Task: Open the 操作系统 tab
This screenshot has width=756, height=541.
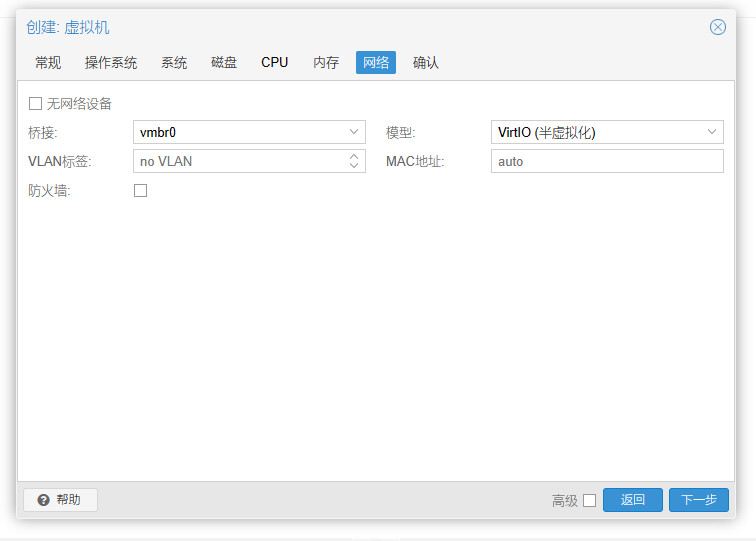Action: click(111, 62)
